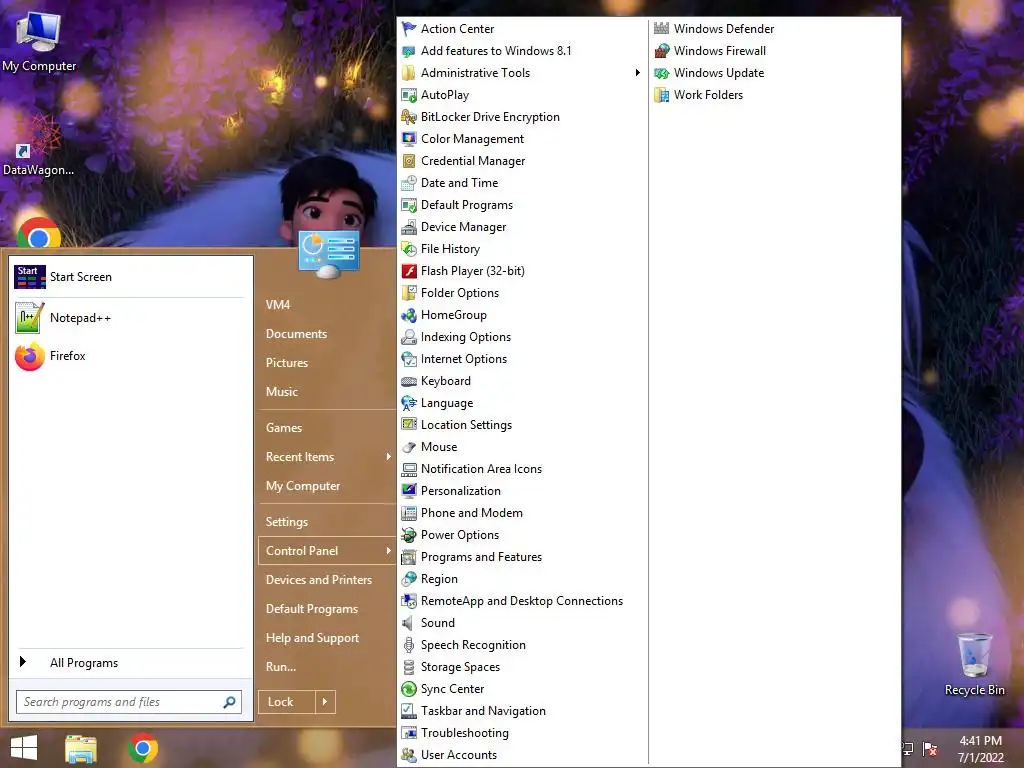Expand the Recent Items submenu arrow

(389, 456)
